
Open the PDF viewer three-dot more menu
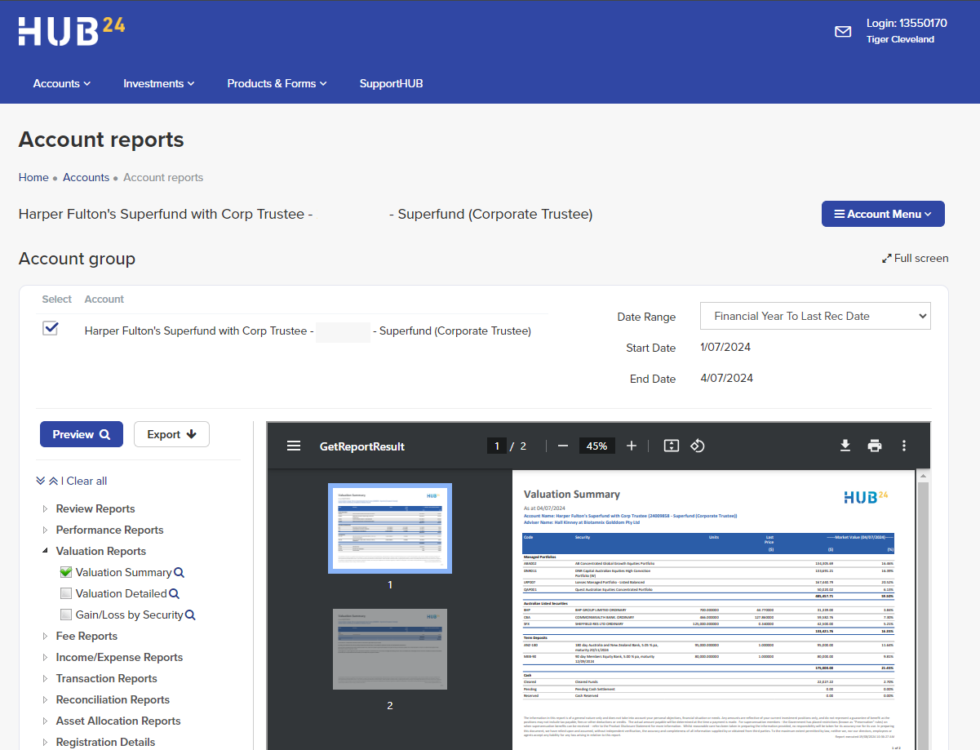tap(904, 446)
